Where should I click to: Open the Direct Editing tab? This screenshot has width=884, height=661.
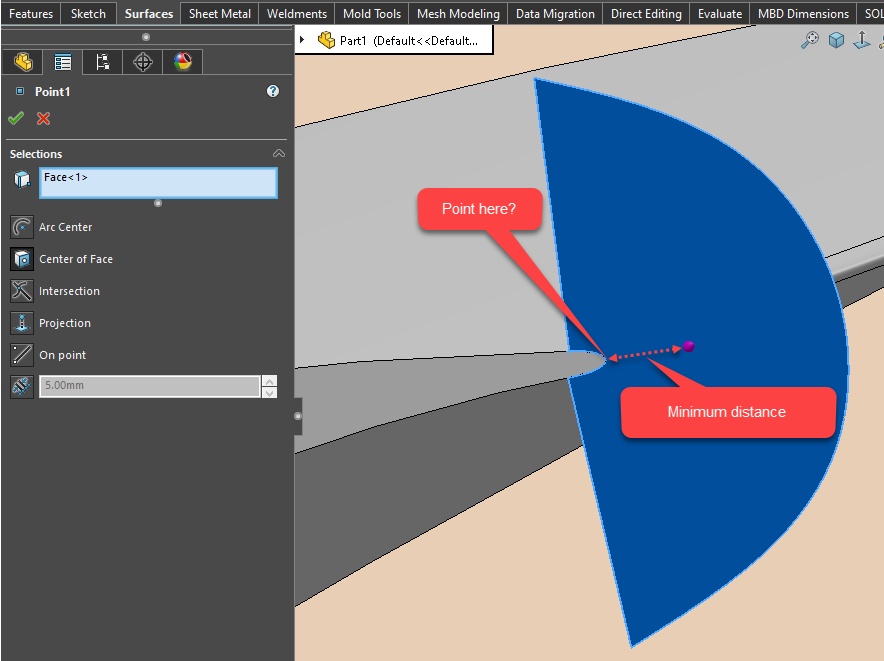click(x=647, y=14)
